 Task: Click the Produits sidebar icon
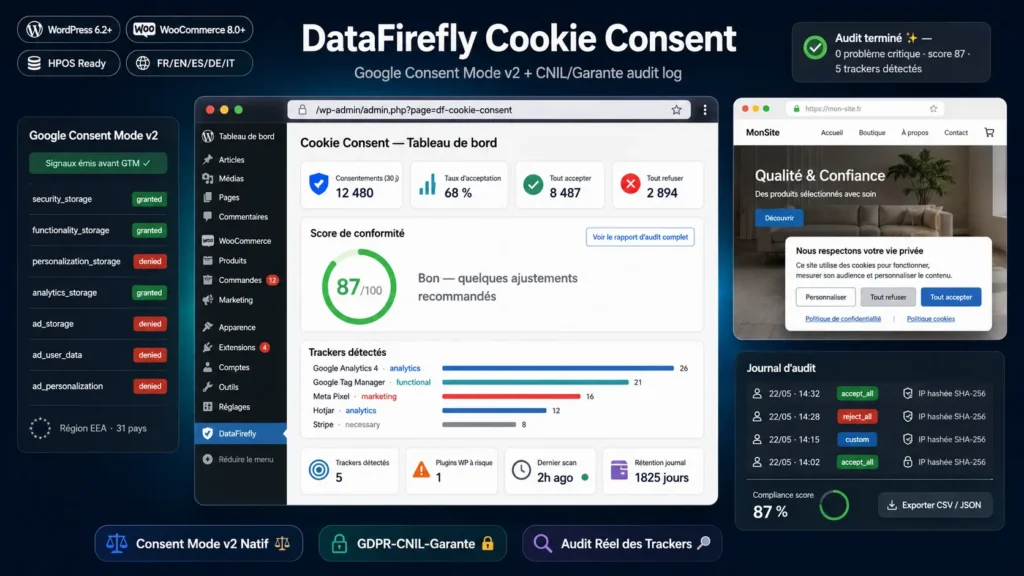(x=208, y=260)
